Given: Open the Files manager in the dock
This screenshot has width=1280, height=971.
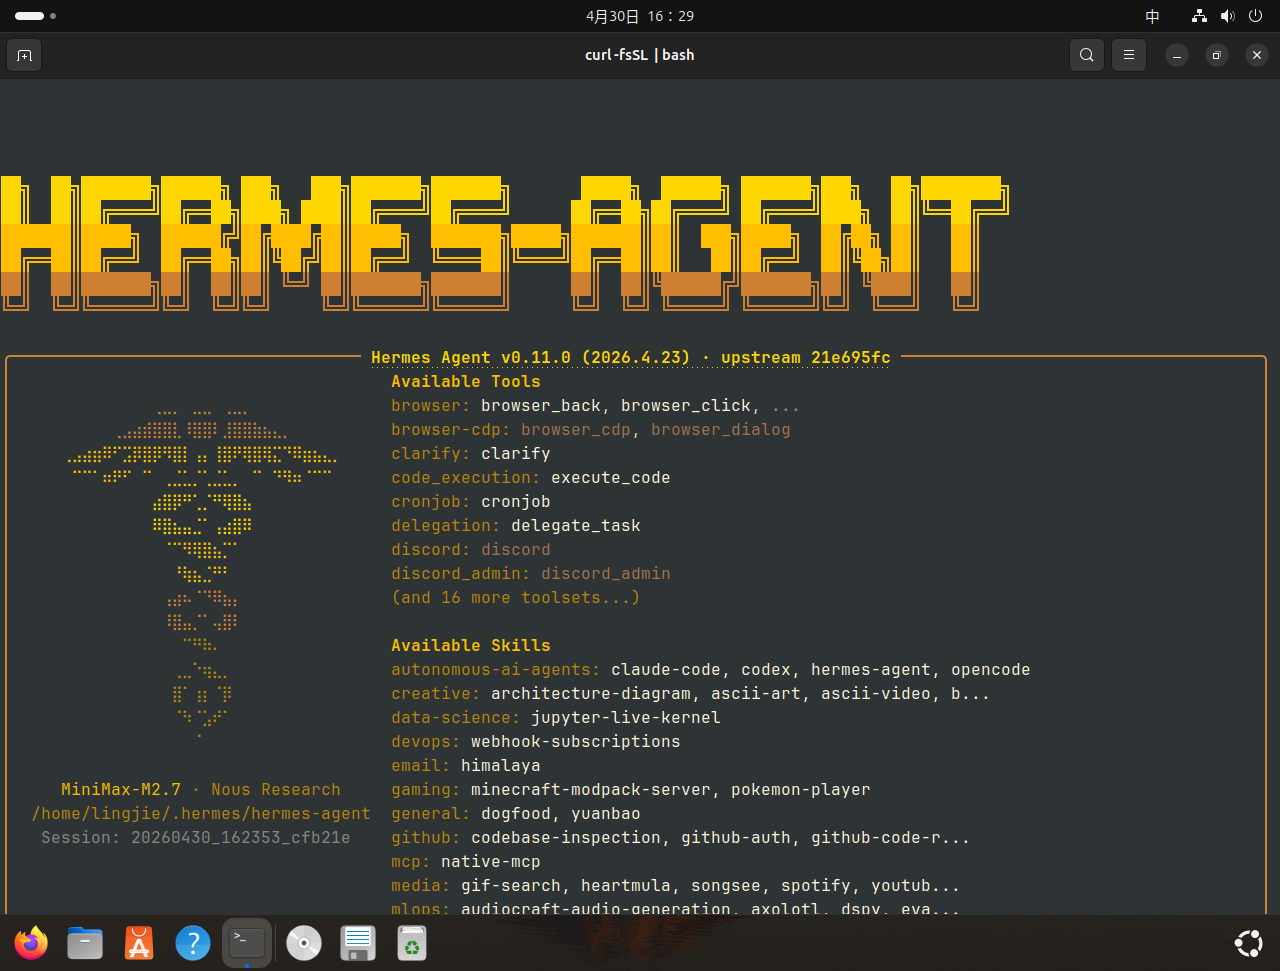Looking at the screenshot, I should (x=85, y=943).
